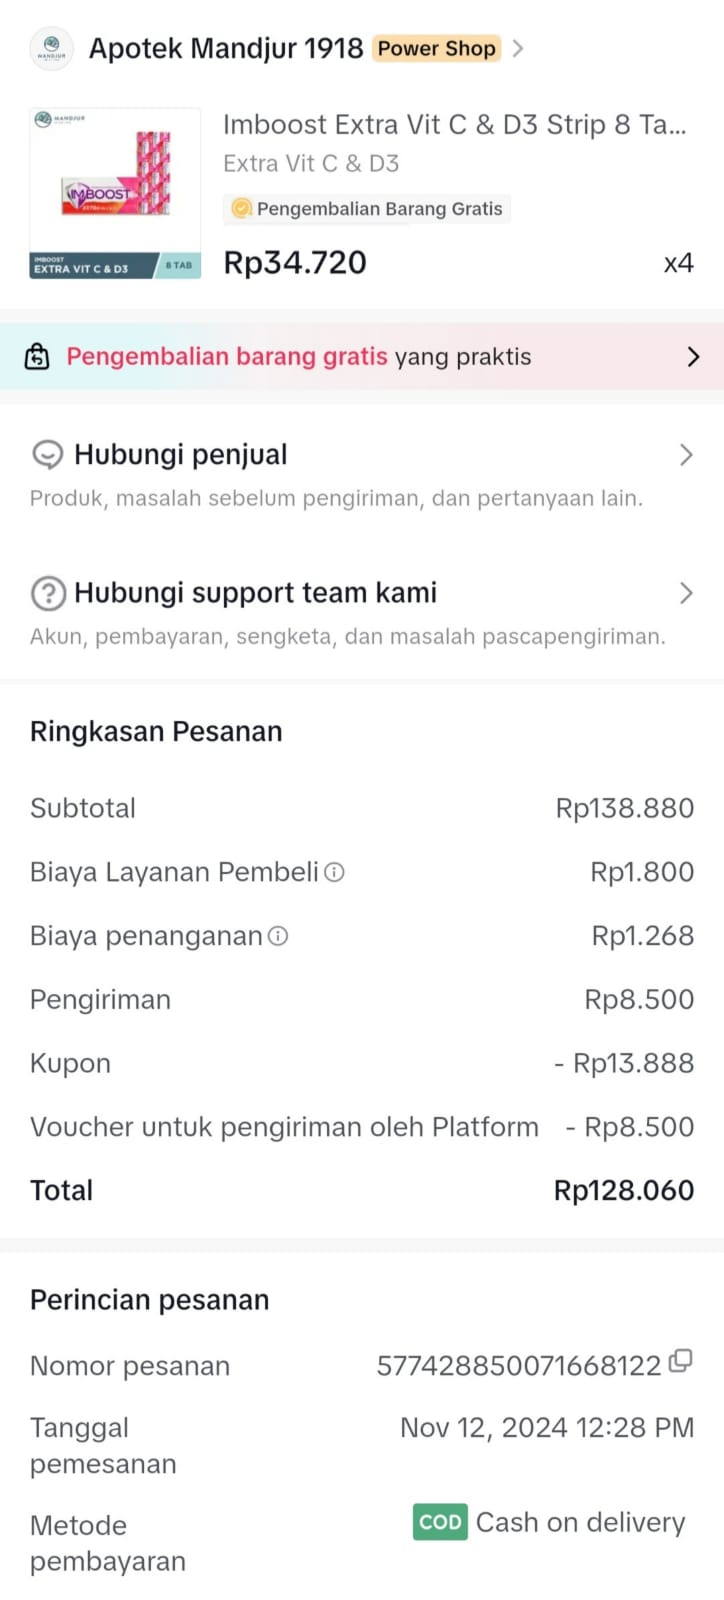
Task: Copy the order number with copy icon
Action: (x=680, y=1361)
